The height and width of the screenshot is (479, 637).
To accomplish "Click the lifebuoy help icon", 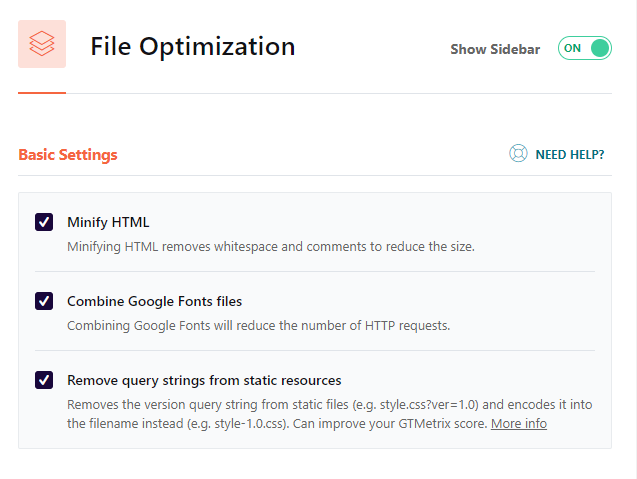I will pos(518,154).
